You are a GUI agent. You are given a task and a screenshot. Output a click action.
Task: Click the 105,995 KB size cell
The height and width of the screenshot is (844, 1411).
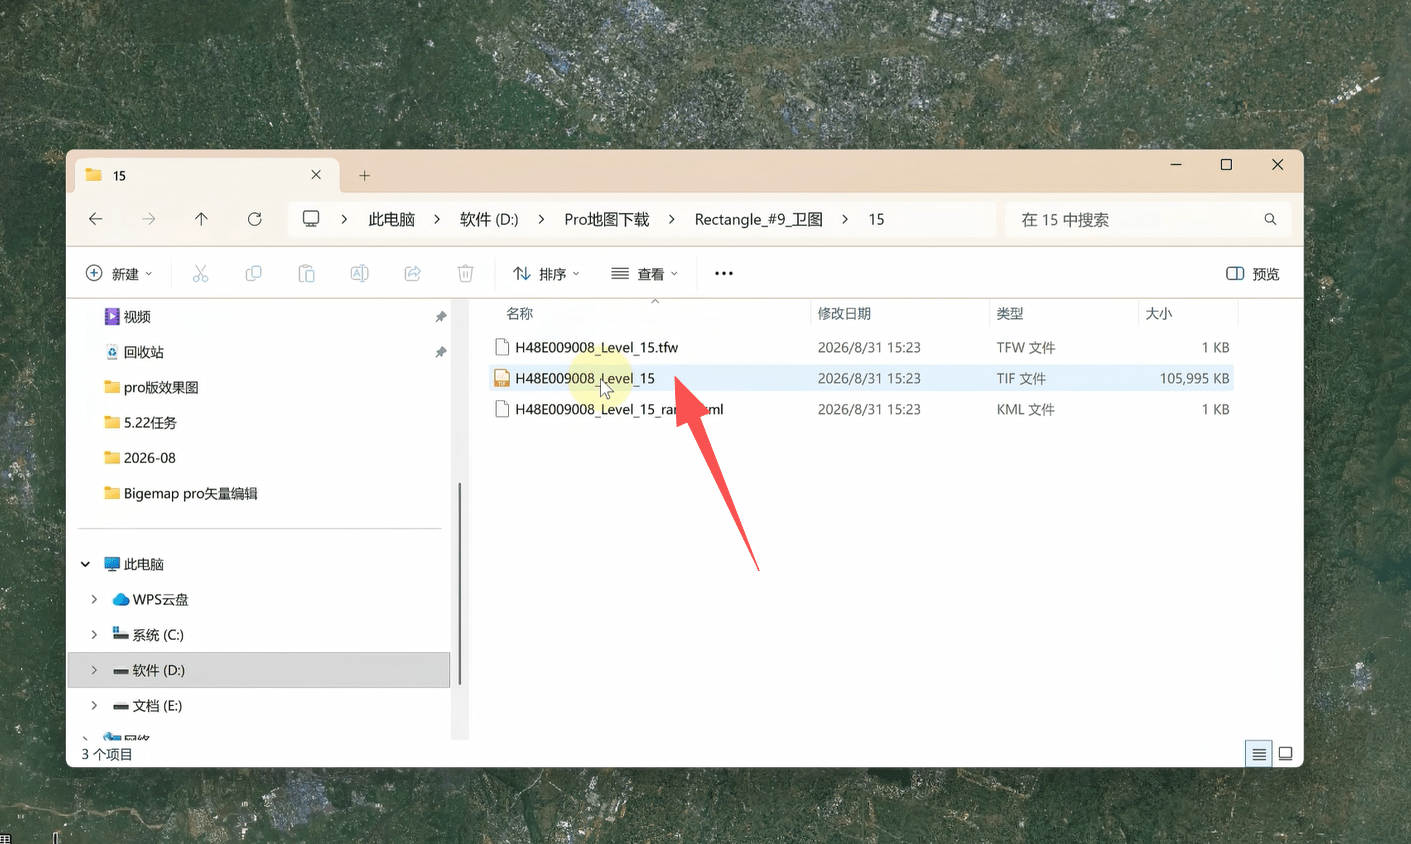[x=1194, y=378]
